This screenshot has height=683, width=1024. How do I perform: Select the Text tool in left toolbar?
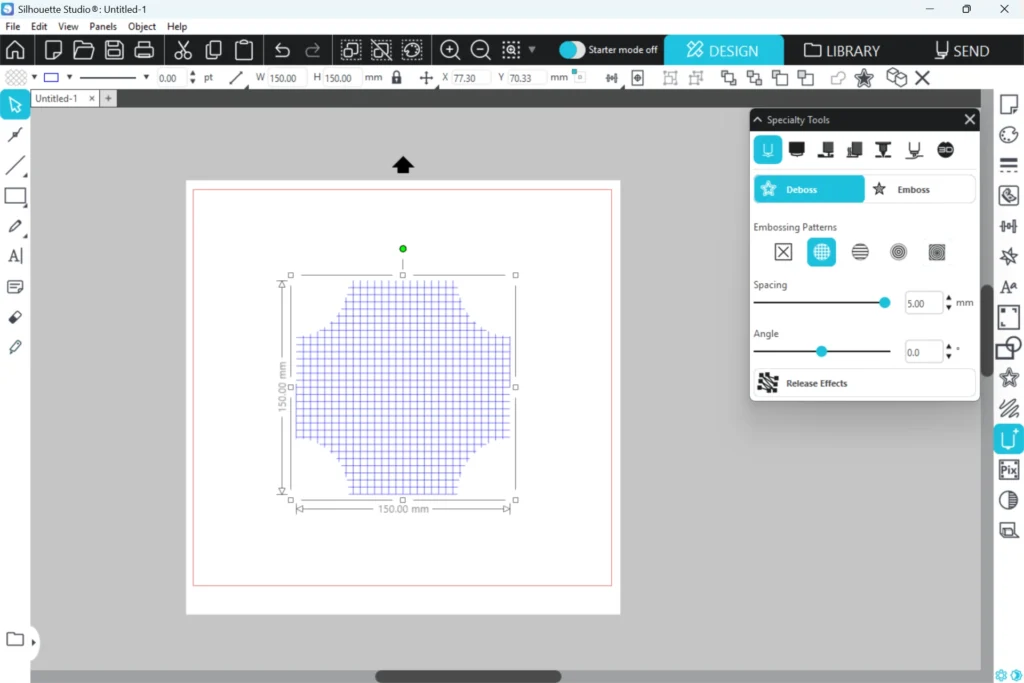pos(15,256)
